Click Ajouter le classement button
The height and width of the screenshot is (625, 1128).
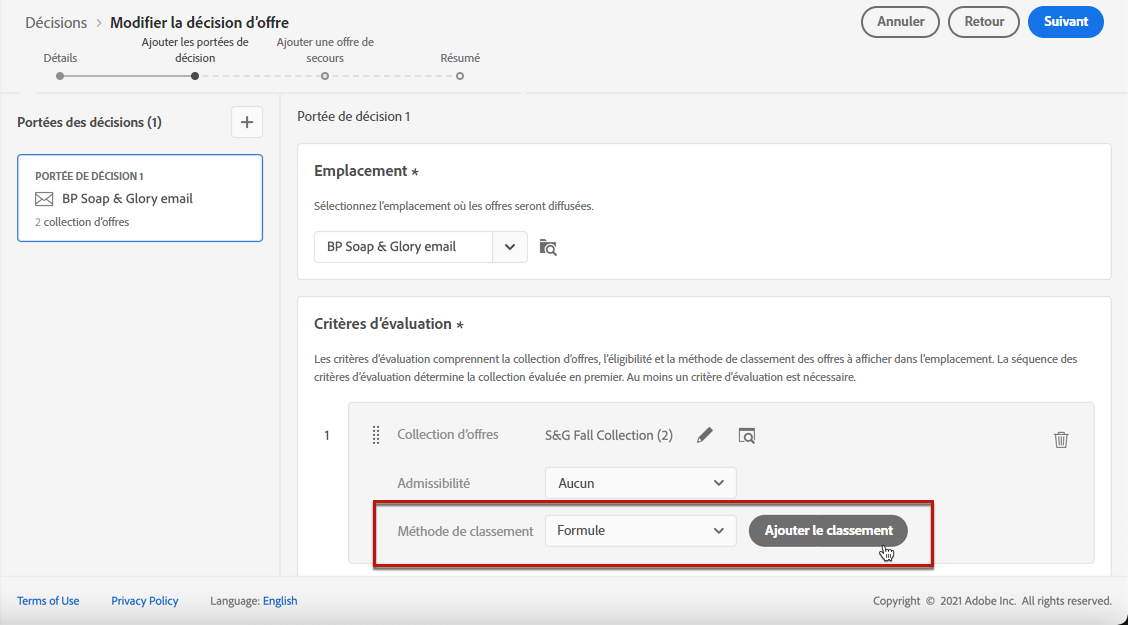click(828, 531)
